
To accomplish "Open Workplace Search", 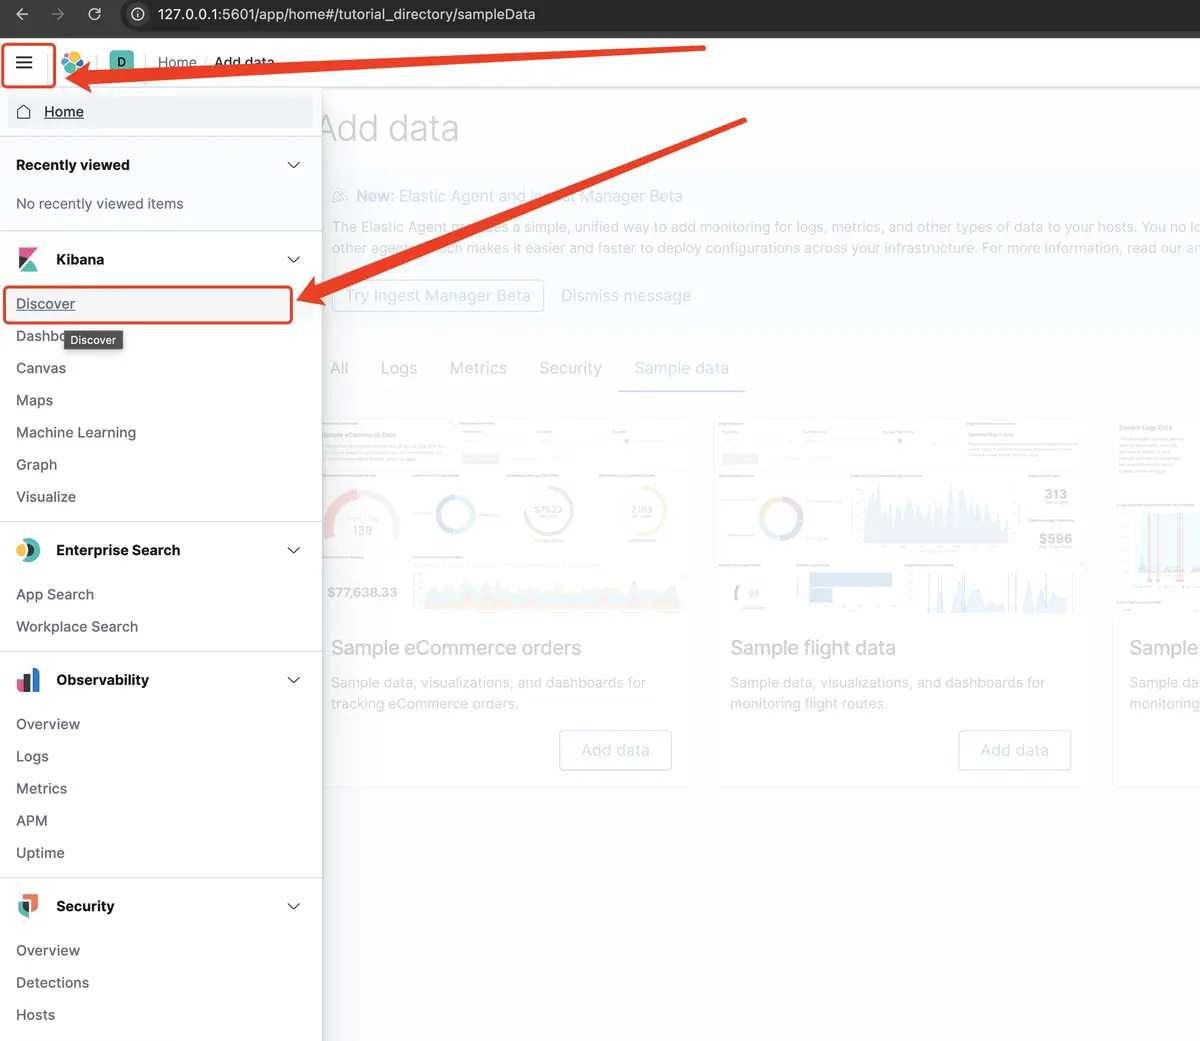I will click(77, 626).
